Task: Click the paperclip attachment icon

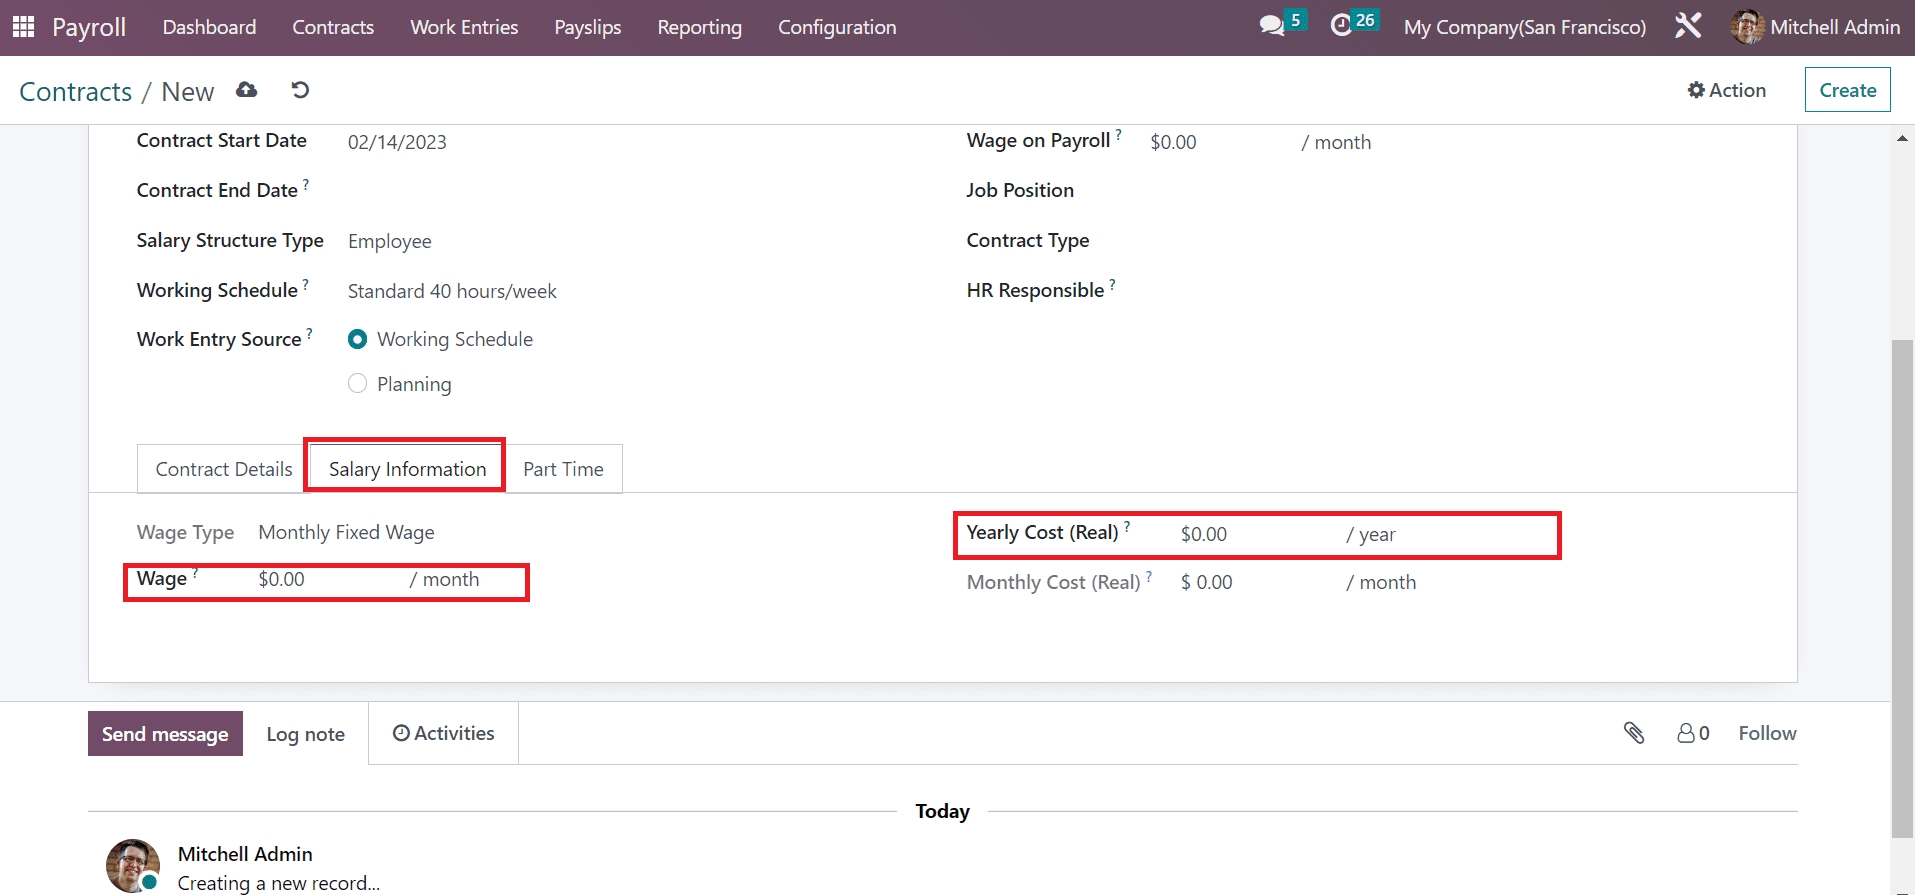Action: tap(1634, 733)
